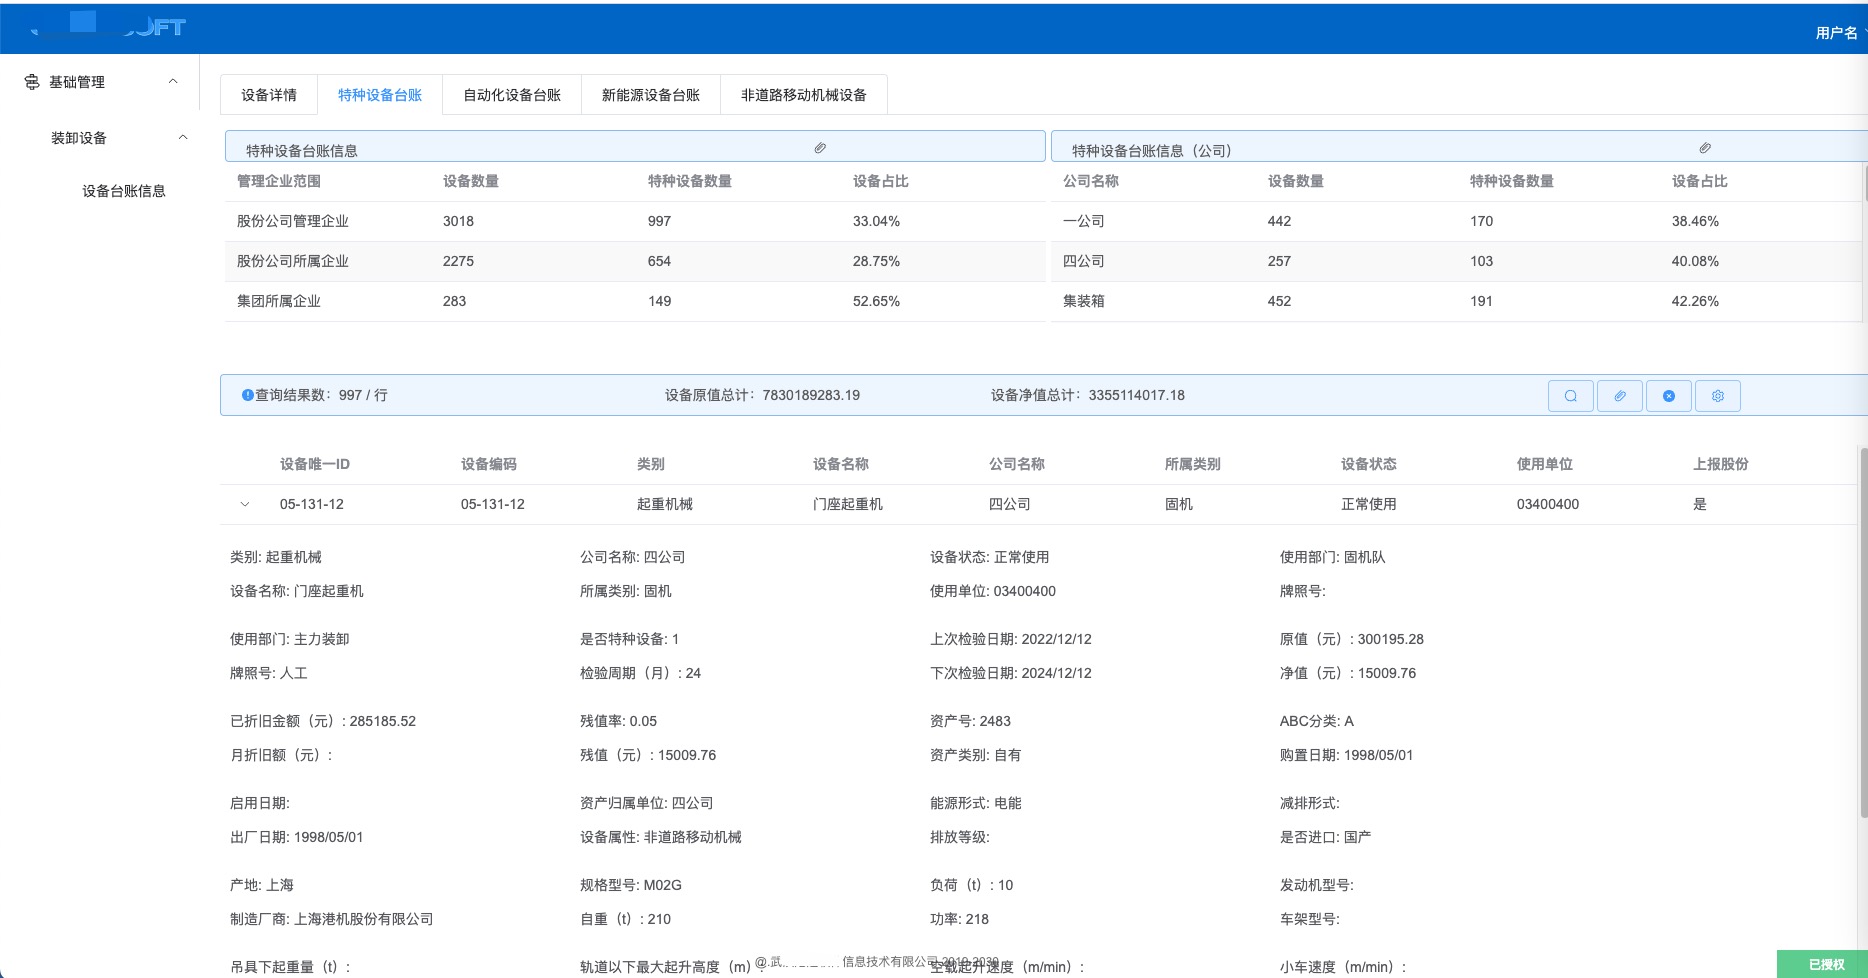
Task: Switch to the 设备详情 tab
Action: click(269, 95)
